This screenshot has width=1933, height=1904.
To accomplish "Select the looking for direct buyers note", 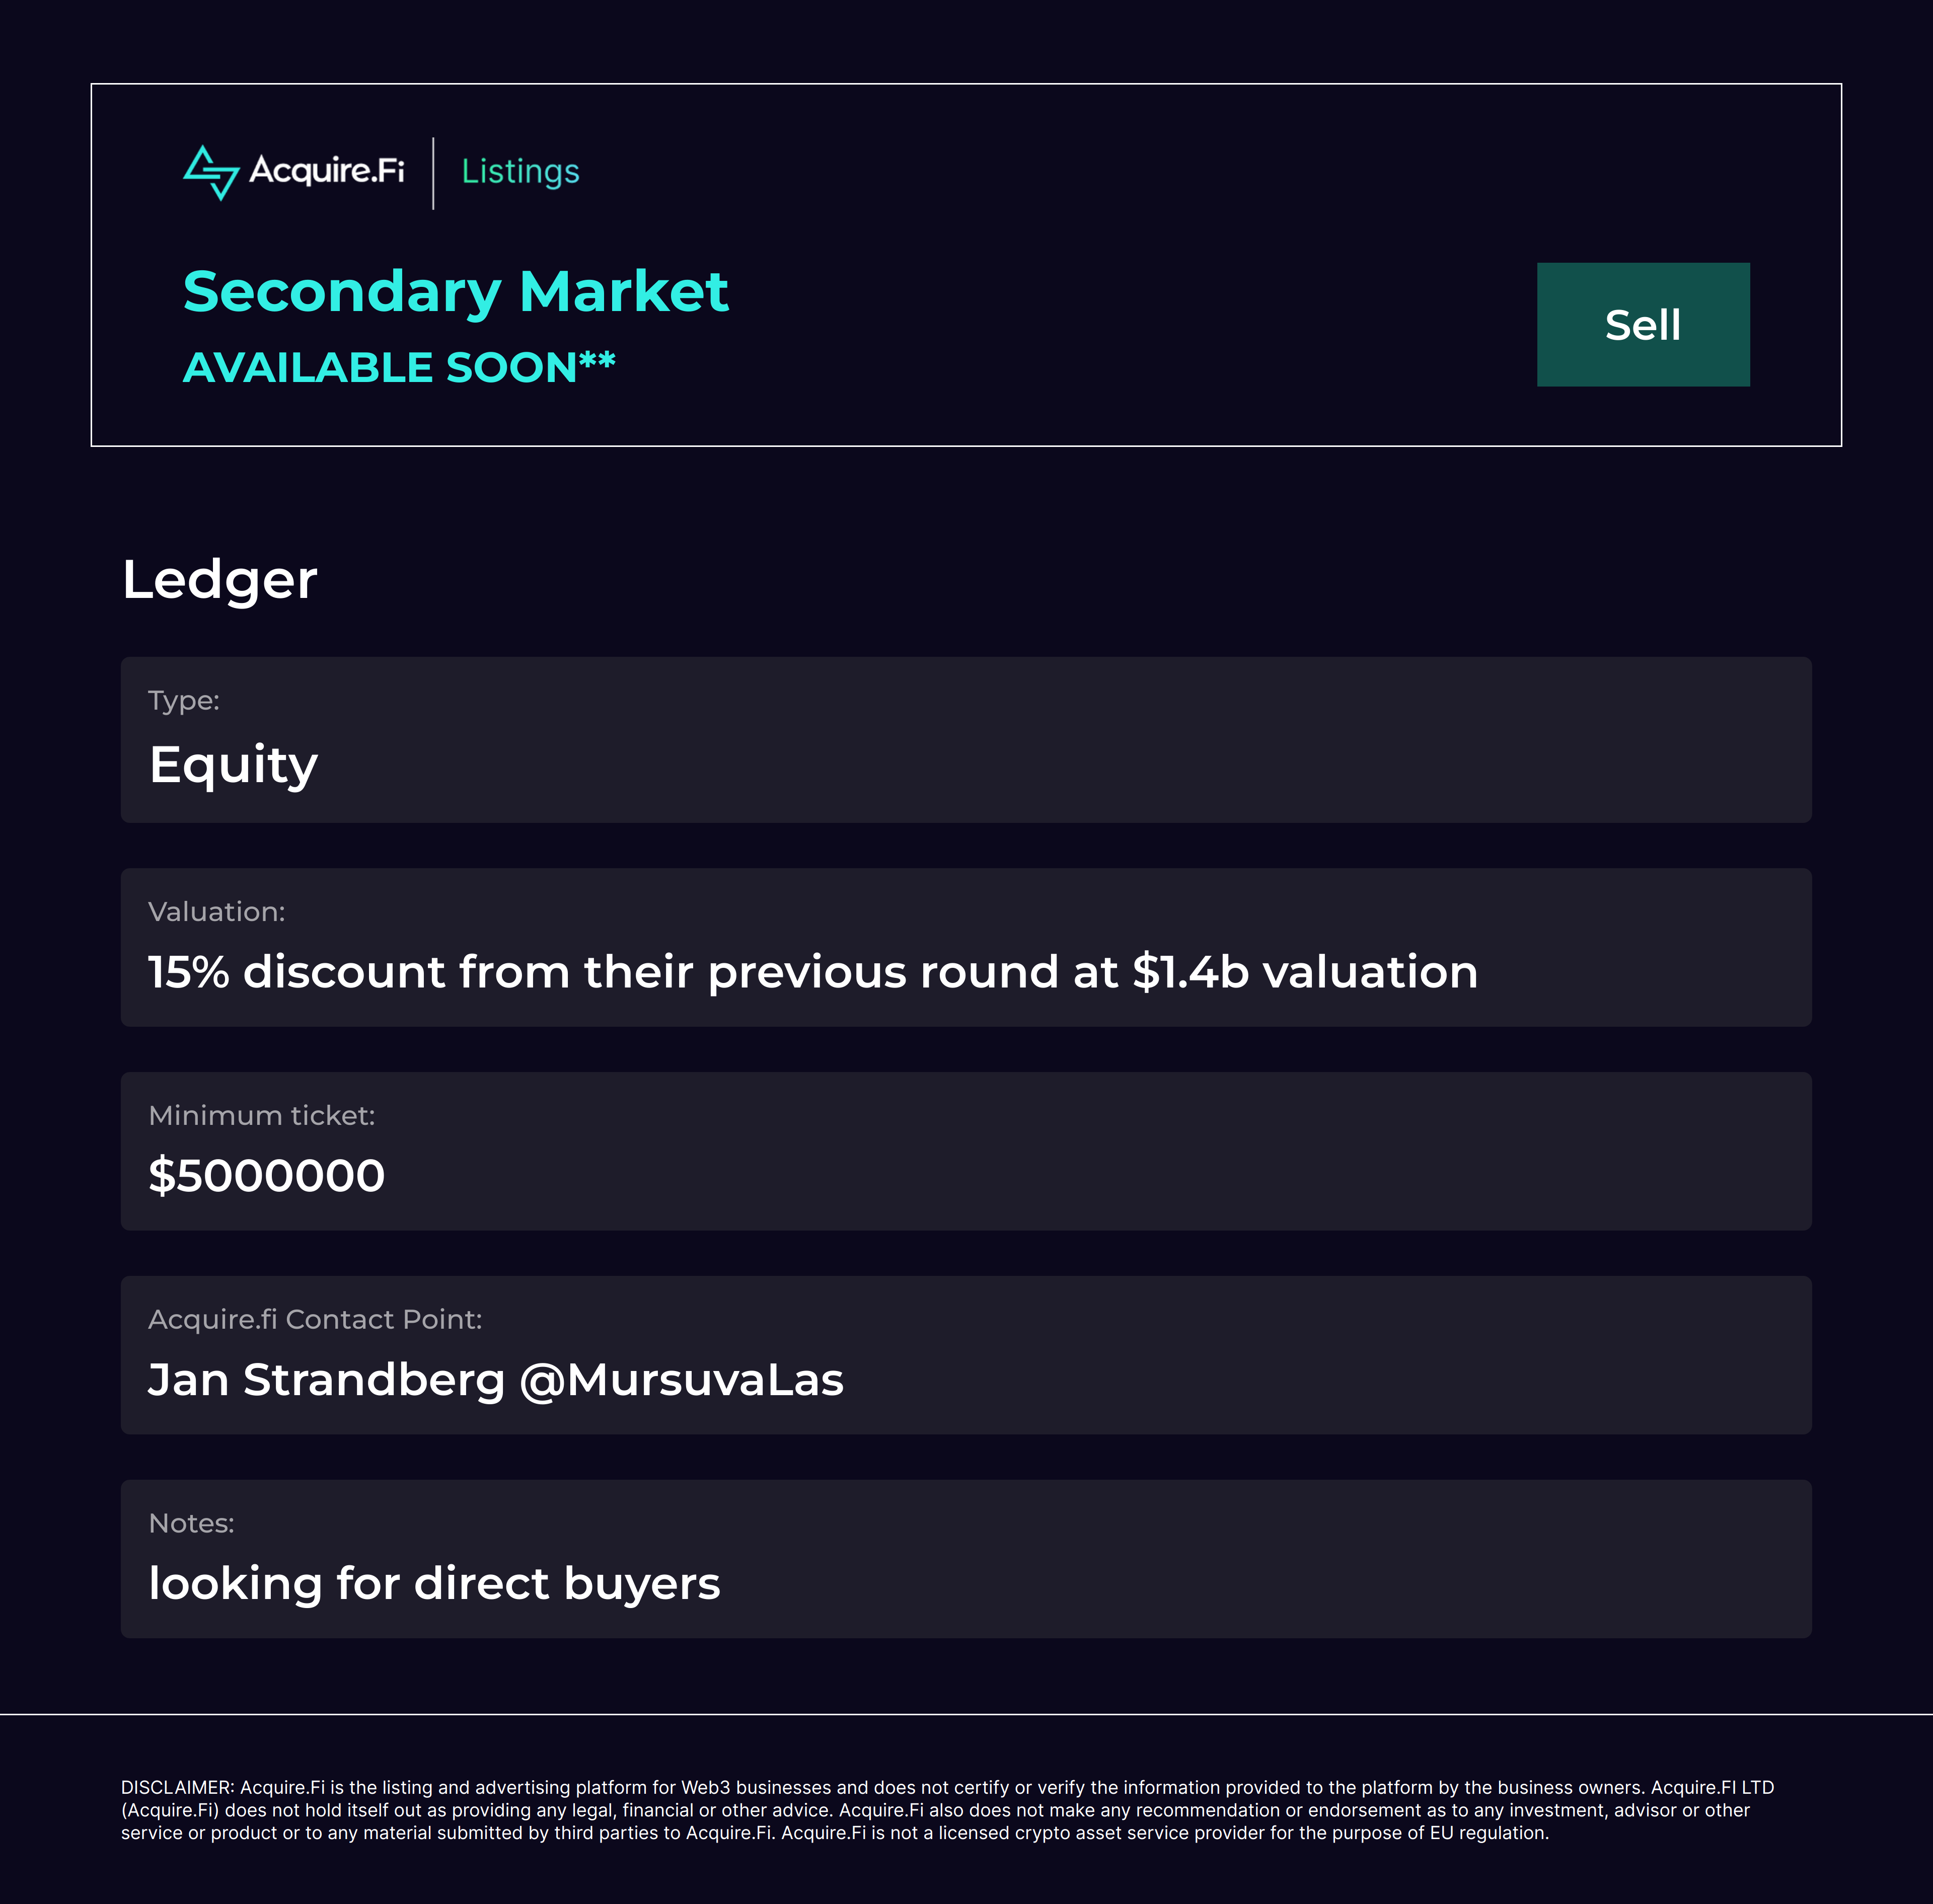I will click(434, 1584).
